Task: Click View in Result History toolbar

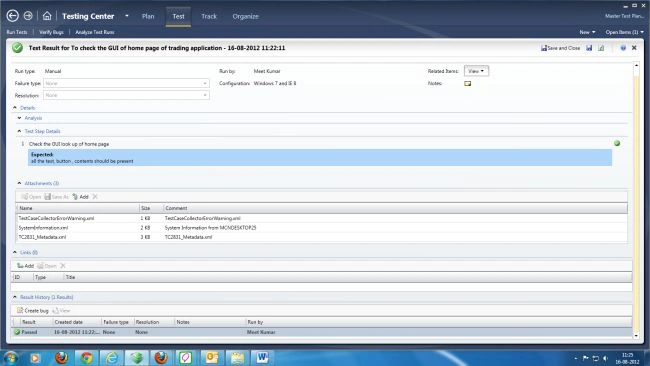Action: click(x=61, y=310)
